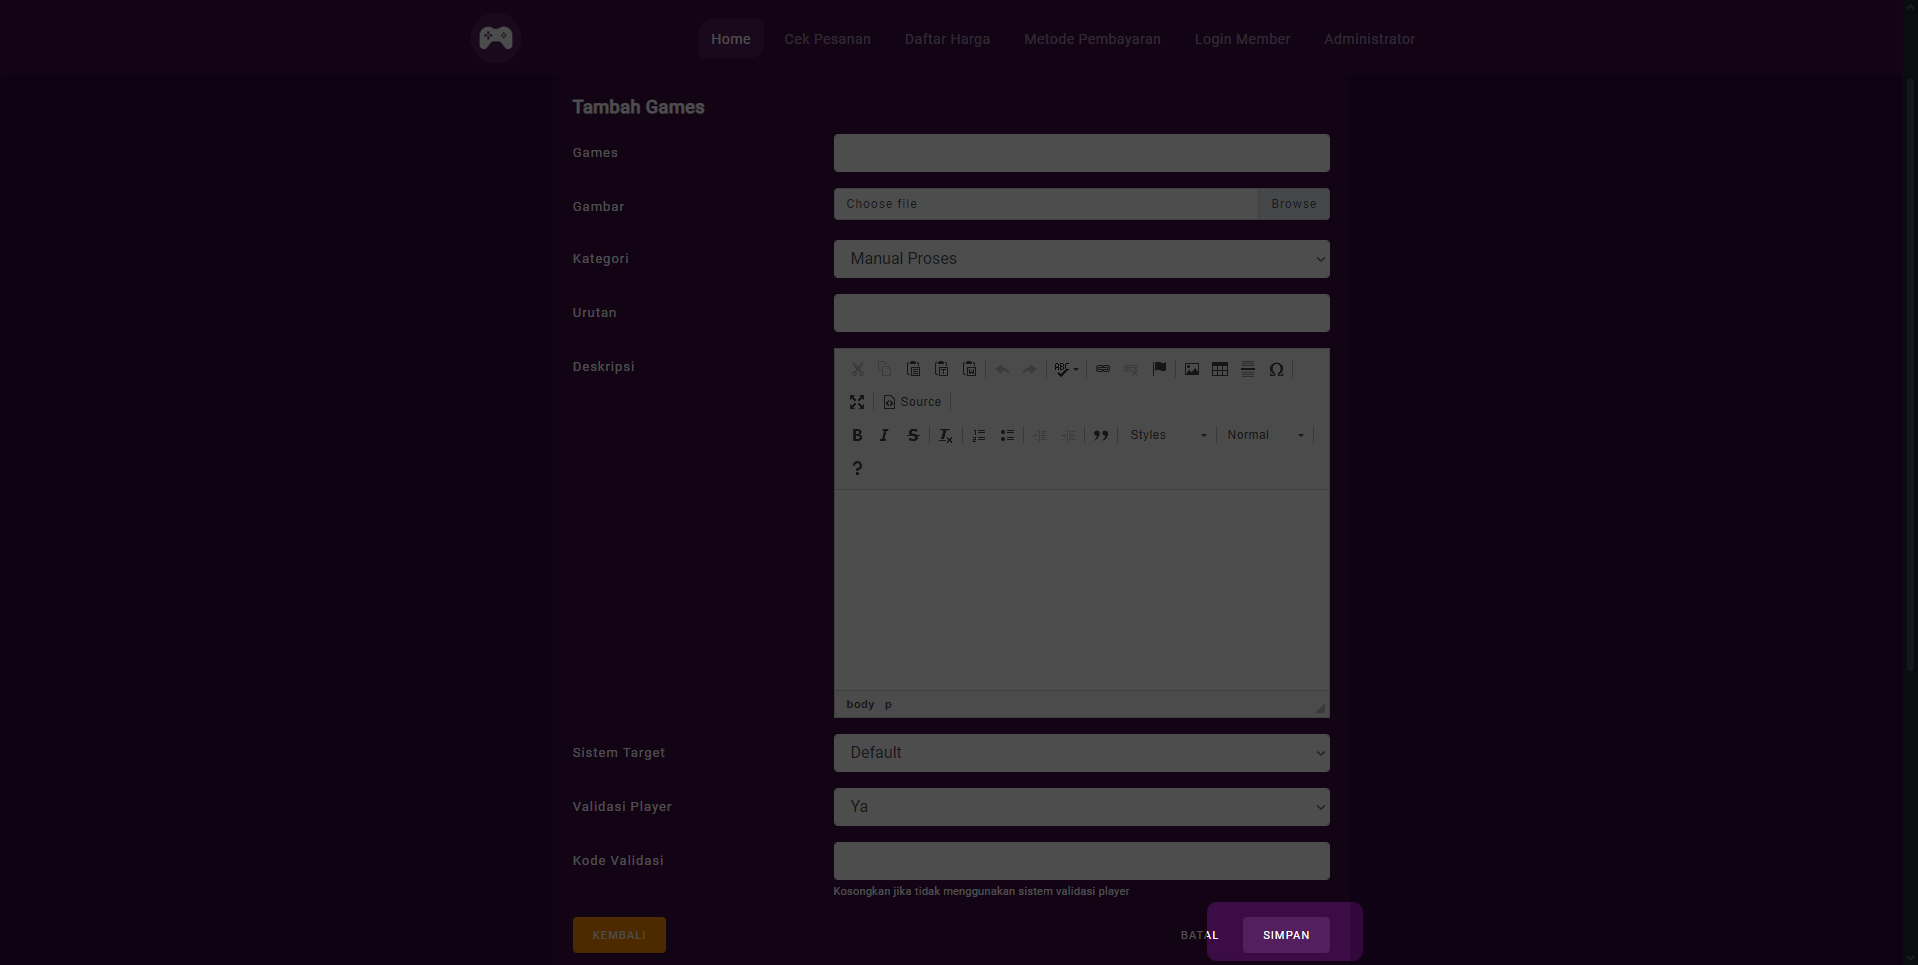Grab the editor resize handle corner
The width and height of the screenshot is (1918, 965).
(x=1320, y=708)
